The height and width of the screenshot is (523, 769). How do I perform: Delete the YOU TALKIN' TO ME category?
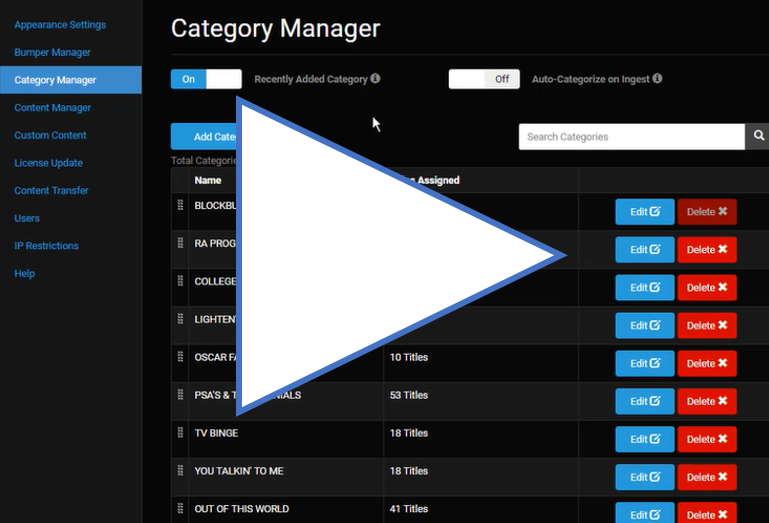click(x=707, y=477)
